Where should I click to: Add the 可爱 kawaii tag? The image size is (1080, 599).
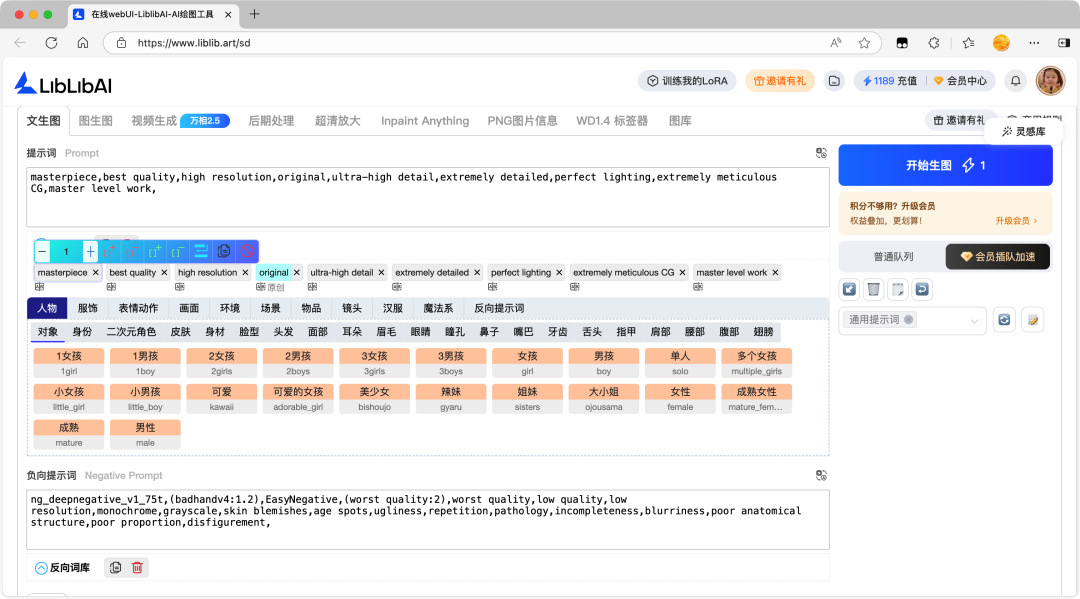pyautogui.click(x=222, y=399)
